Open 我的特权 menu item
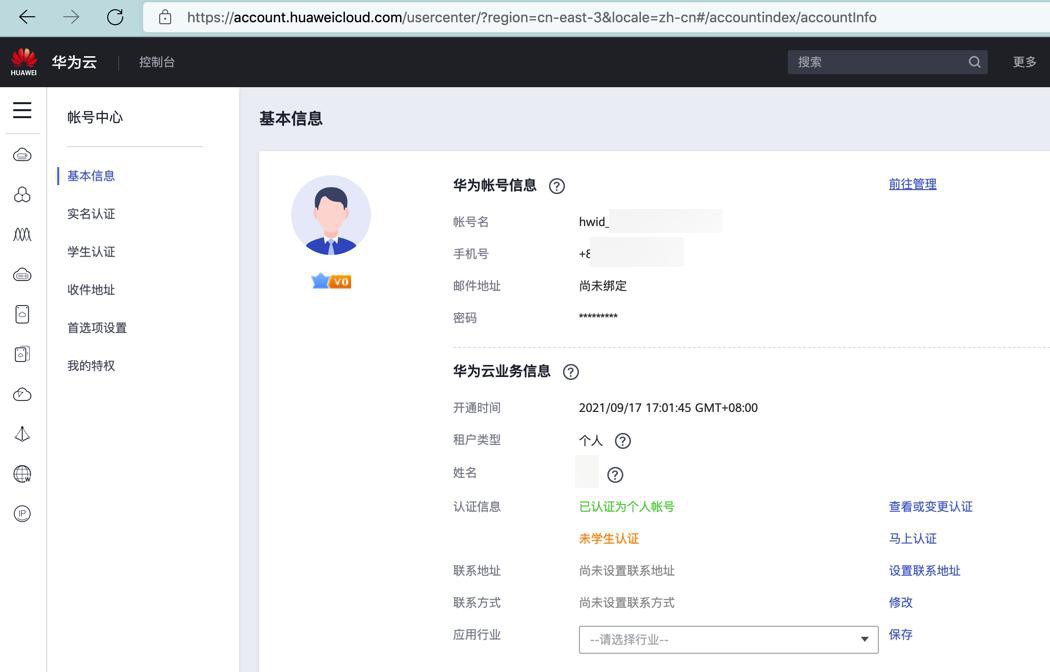 click(91, 366)
